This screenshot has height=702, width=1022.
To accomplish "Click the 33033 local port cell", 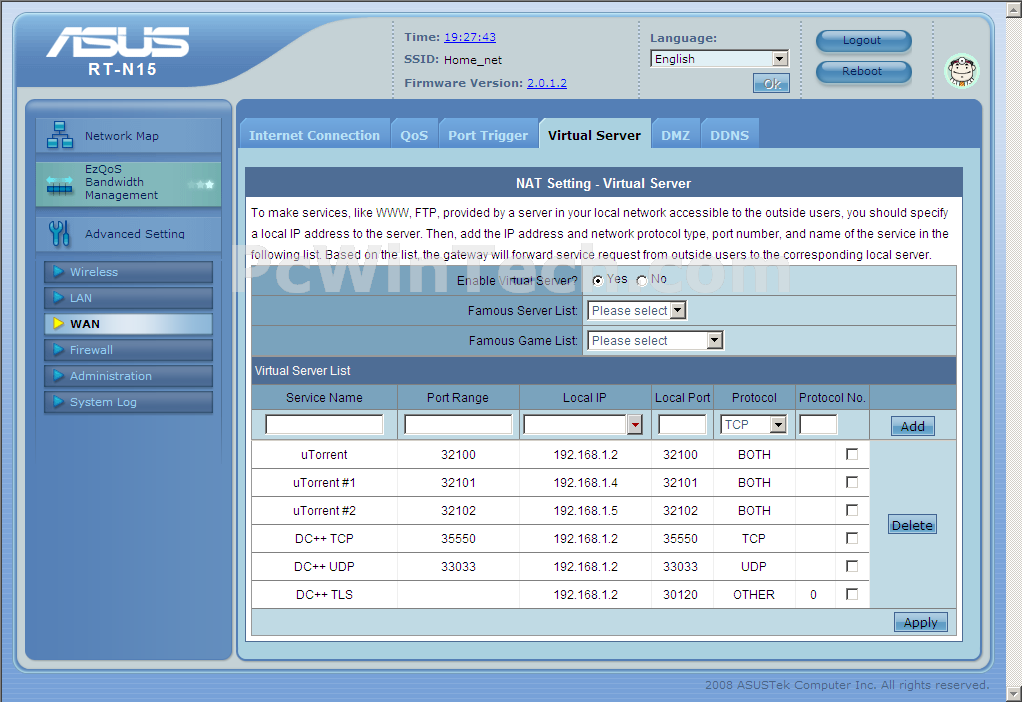I will (x=680, y=566).
